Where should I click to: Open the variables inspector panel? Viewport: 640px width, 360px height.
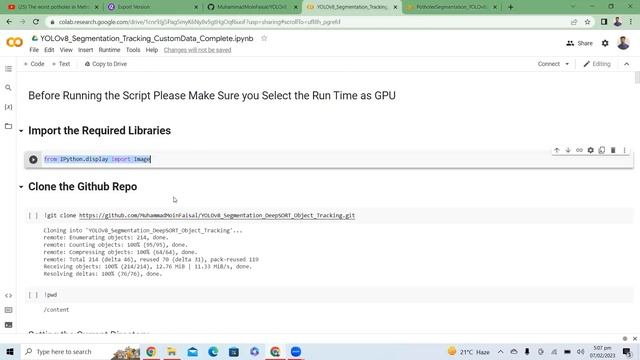(8, 107)
